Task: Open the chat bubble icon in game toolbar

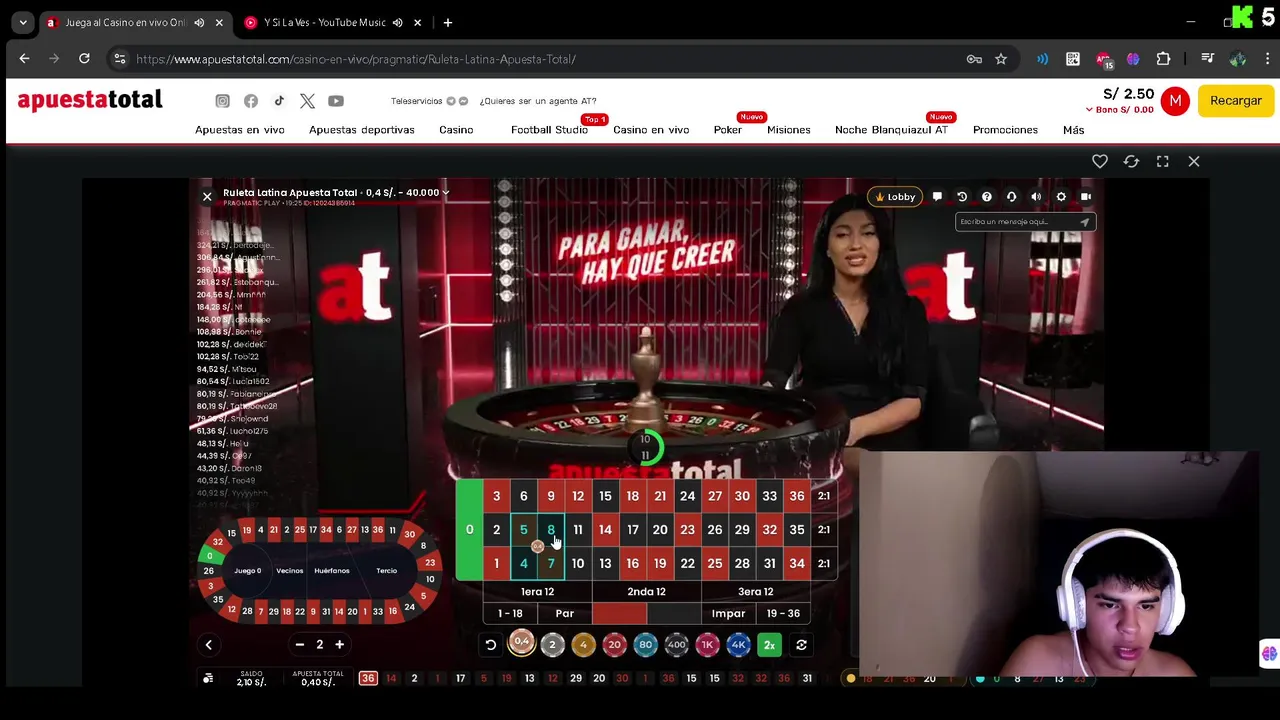Action: click(937, 197)
